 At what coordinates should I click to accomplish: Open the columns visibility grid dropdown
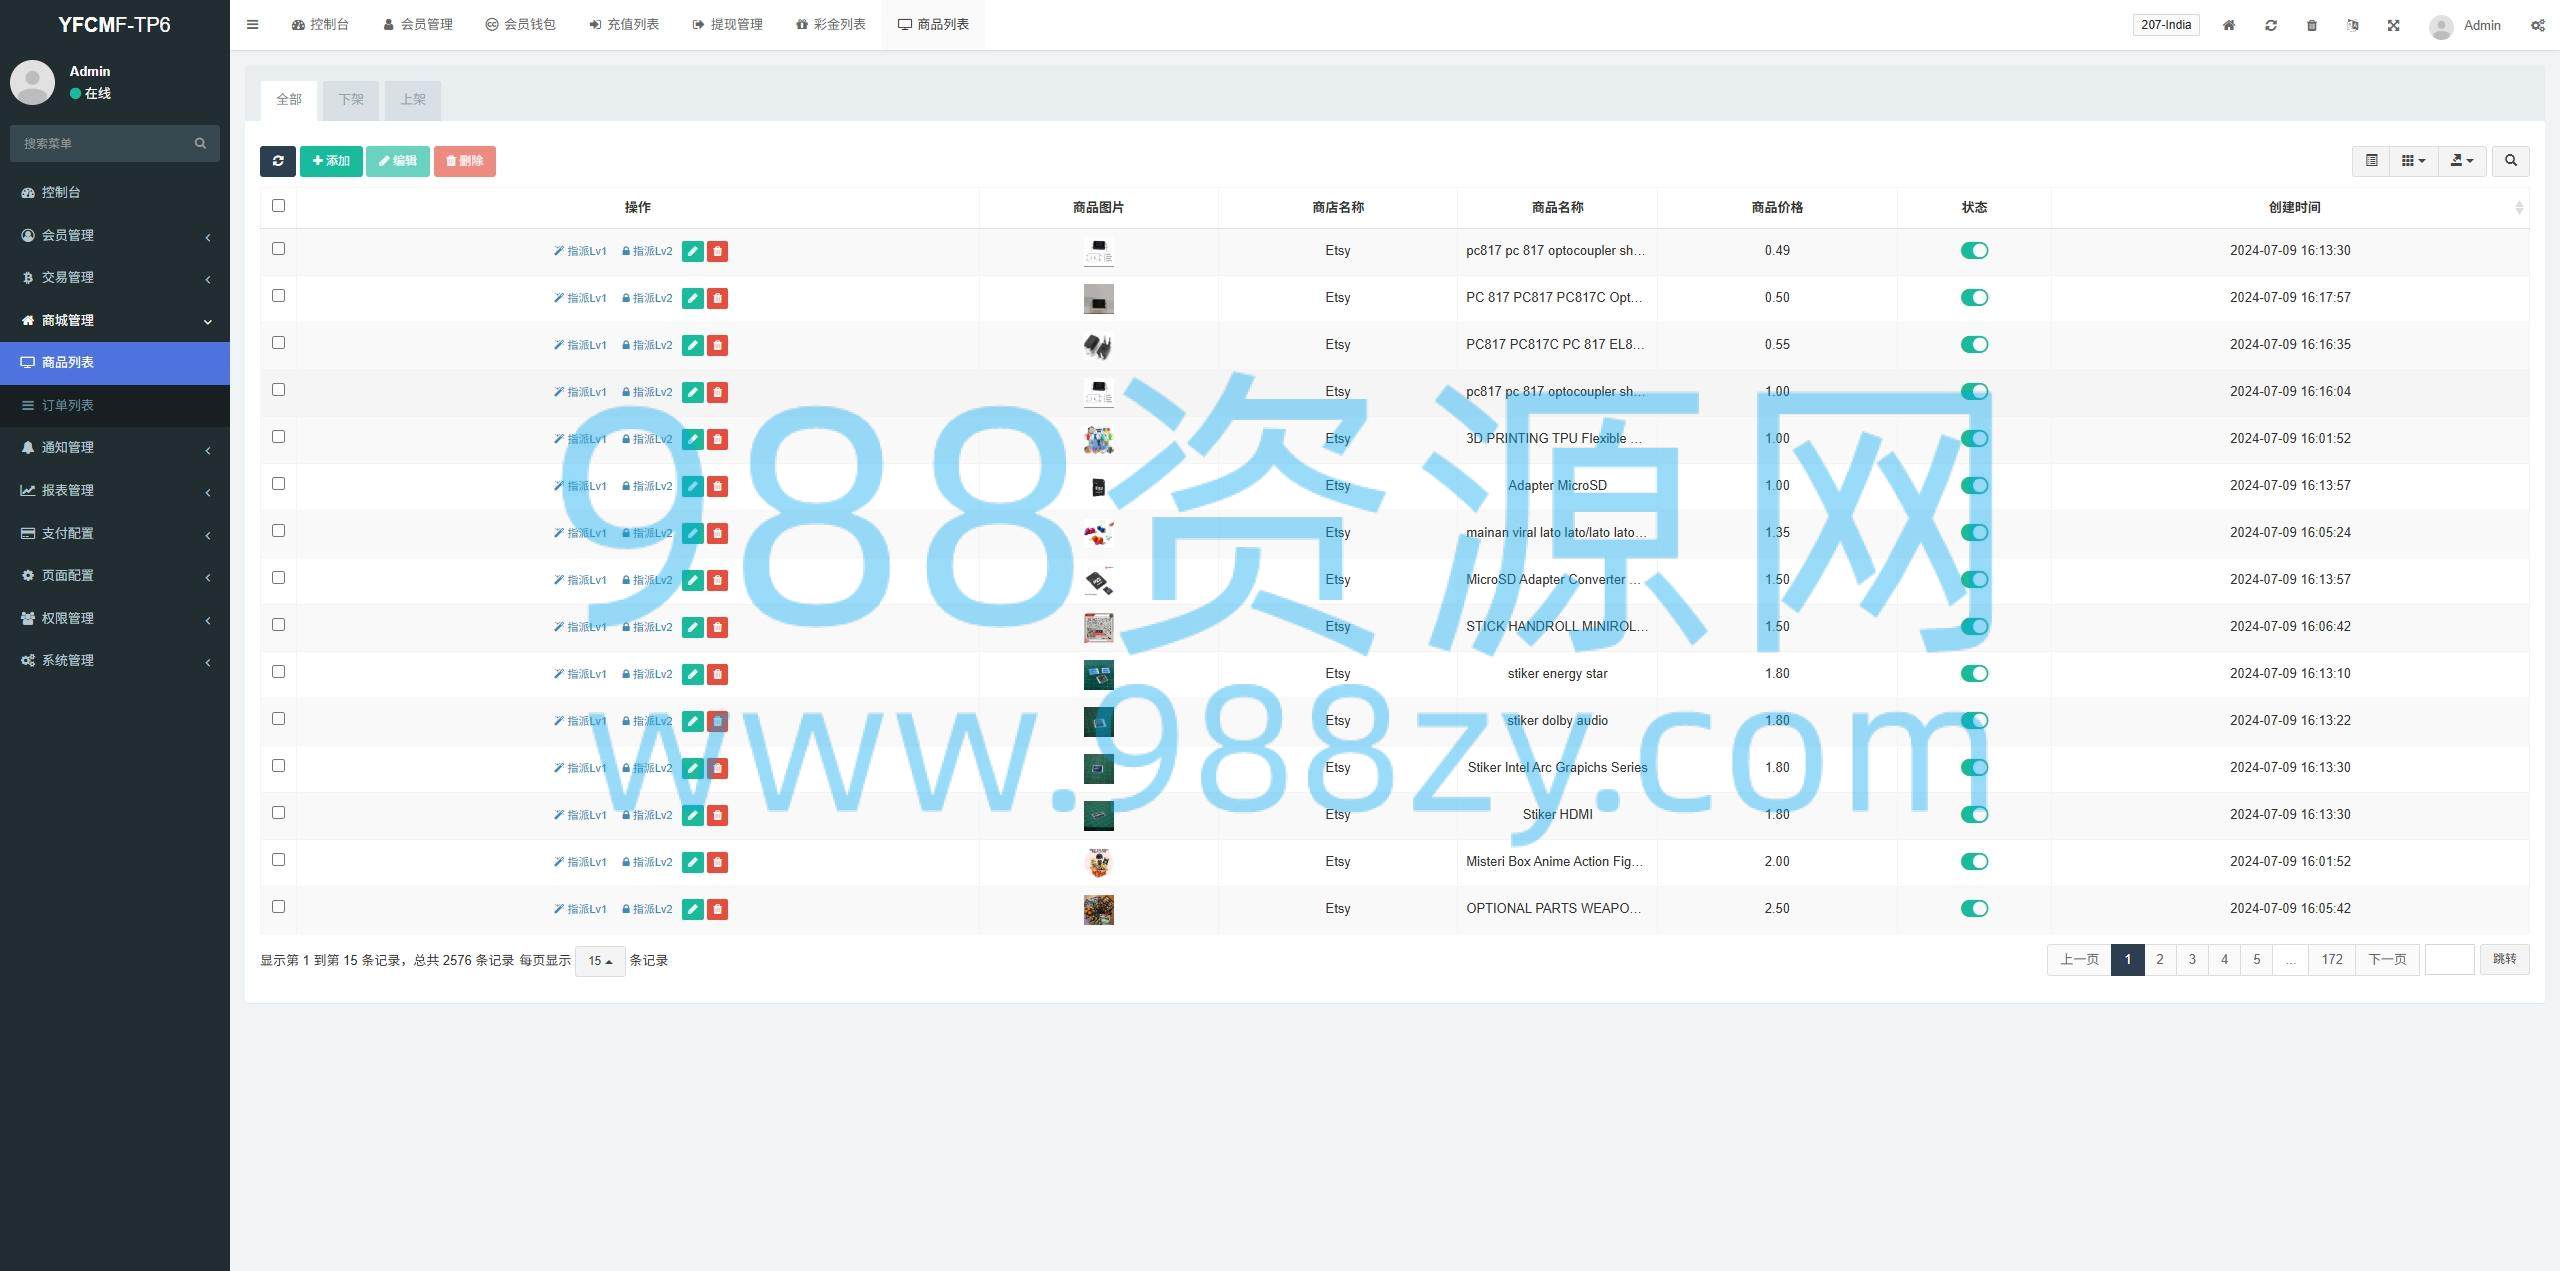click(x=2413, y=161)
